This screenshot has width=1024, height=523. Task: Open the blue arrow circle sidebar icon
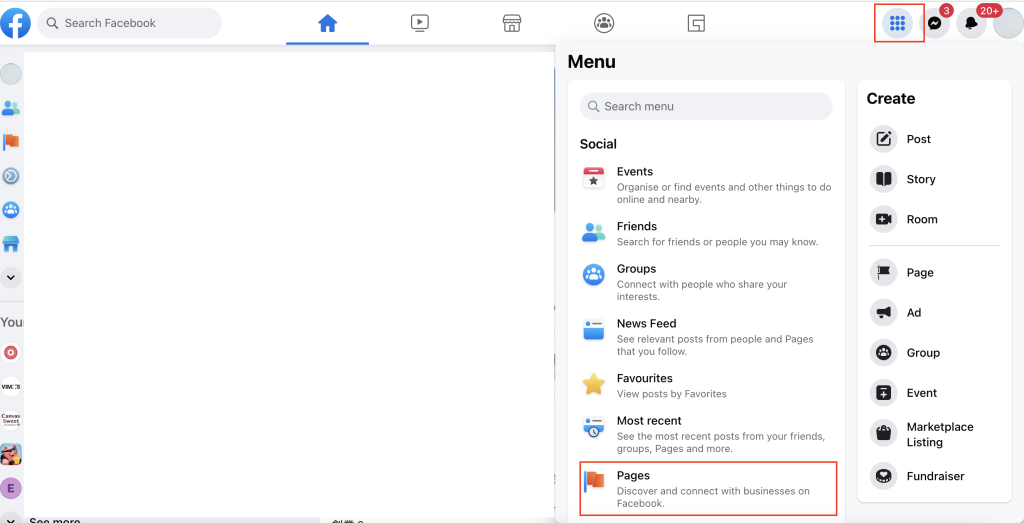tap(11, 176)
